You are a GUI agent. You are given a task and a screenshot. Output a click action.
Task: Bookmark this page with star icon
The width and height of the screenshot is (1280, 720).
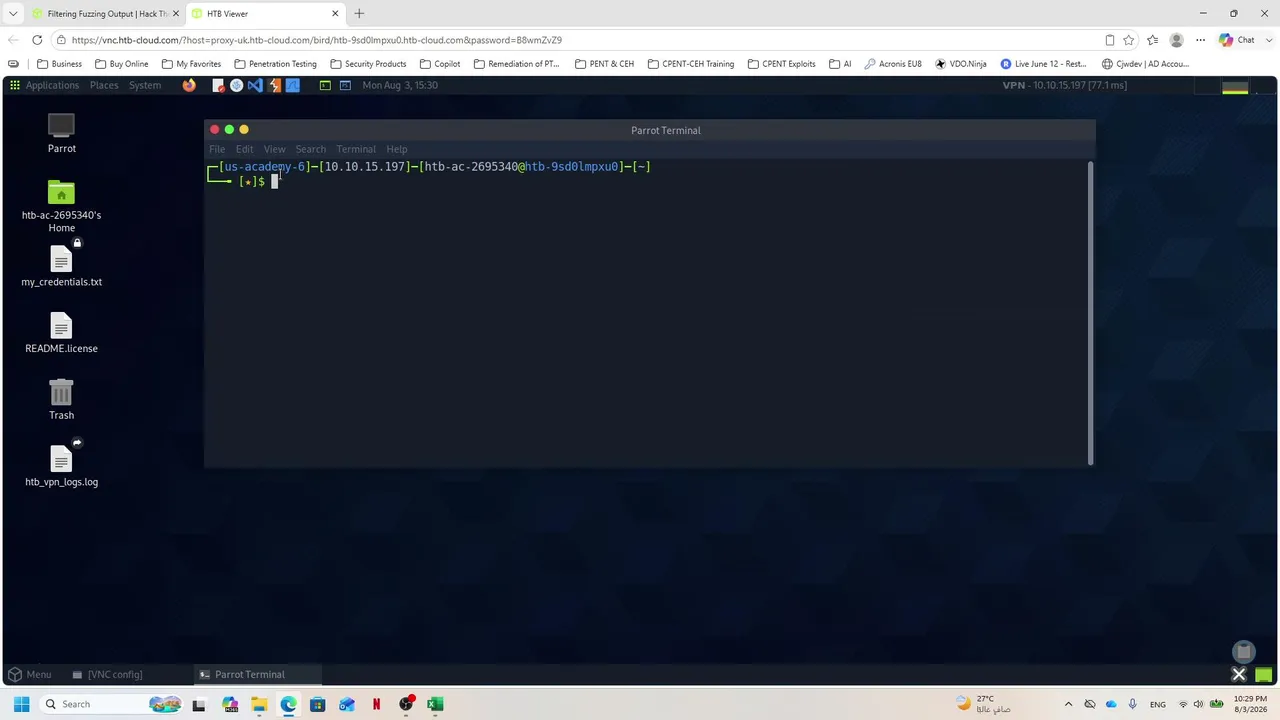click(x=1129, y=40)
